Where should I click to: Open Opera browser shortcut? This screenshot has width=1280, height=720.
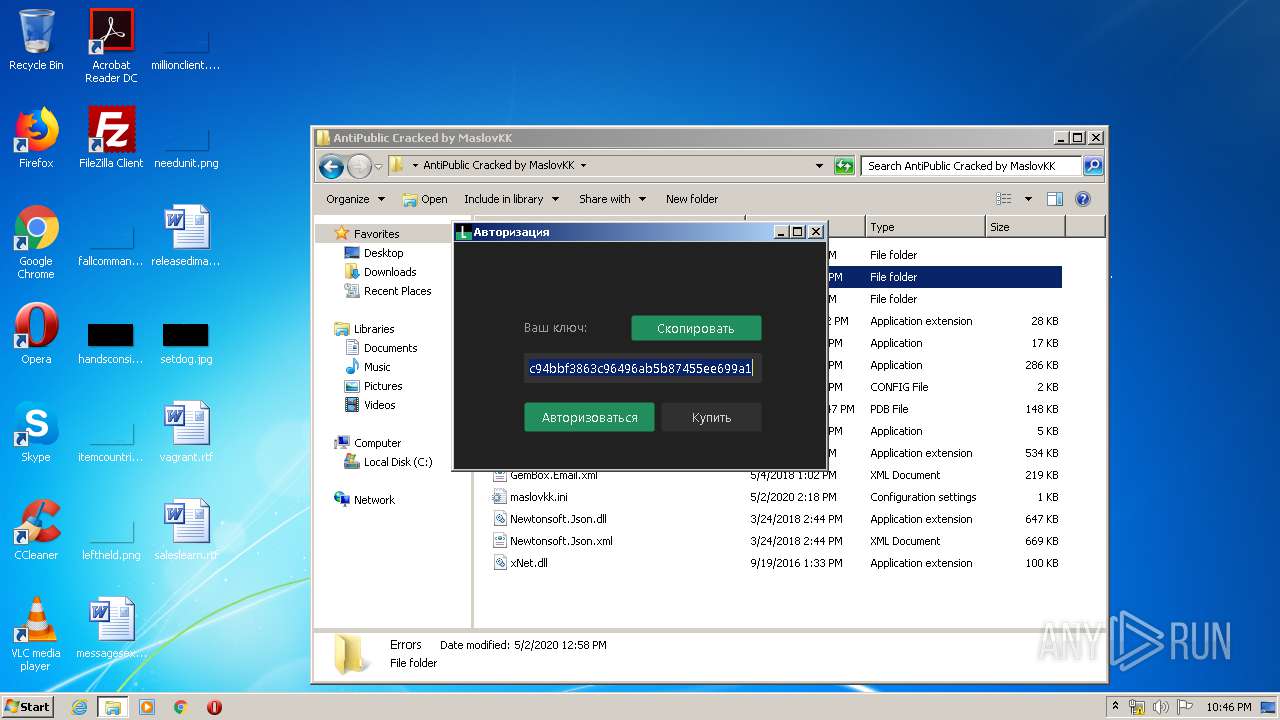coord(36,334)
